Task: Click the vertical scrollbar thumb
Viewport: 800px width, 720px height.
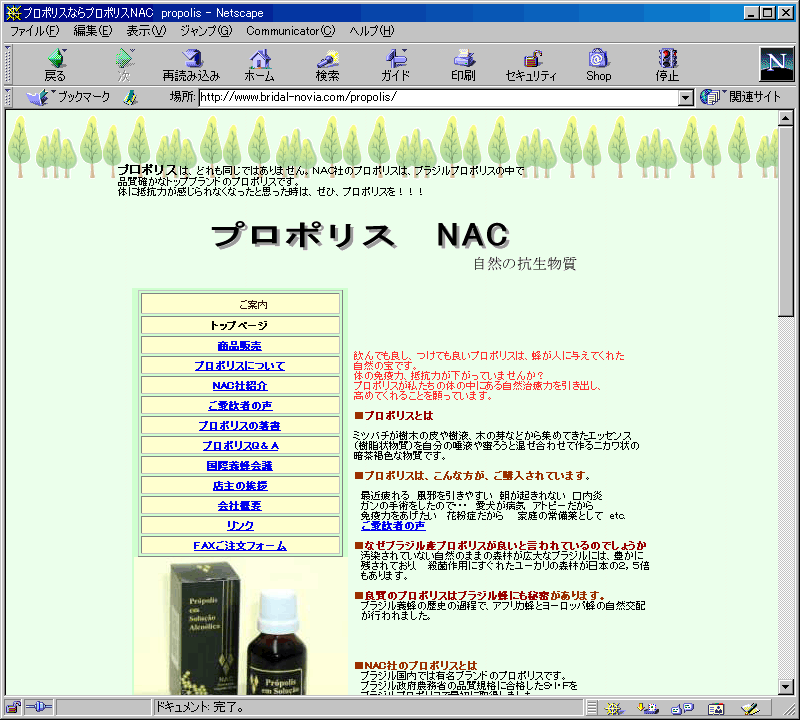Action: [785, 221]
